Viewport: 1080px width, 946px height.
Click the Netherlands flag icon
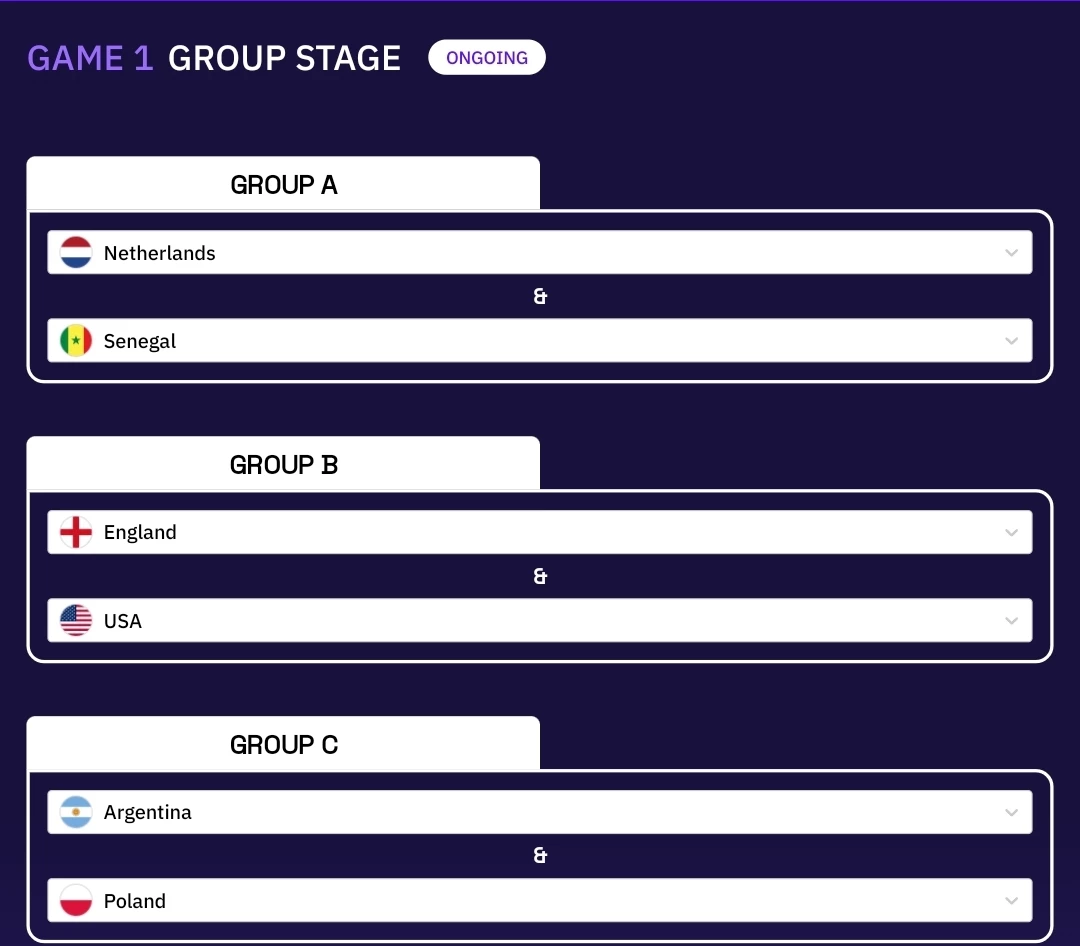[76, 252]
